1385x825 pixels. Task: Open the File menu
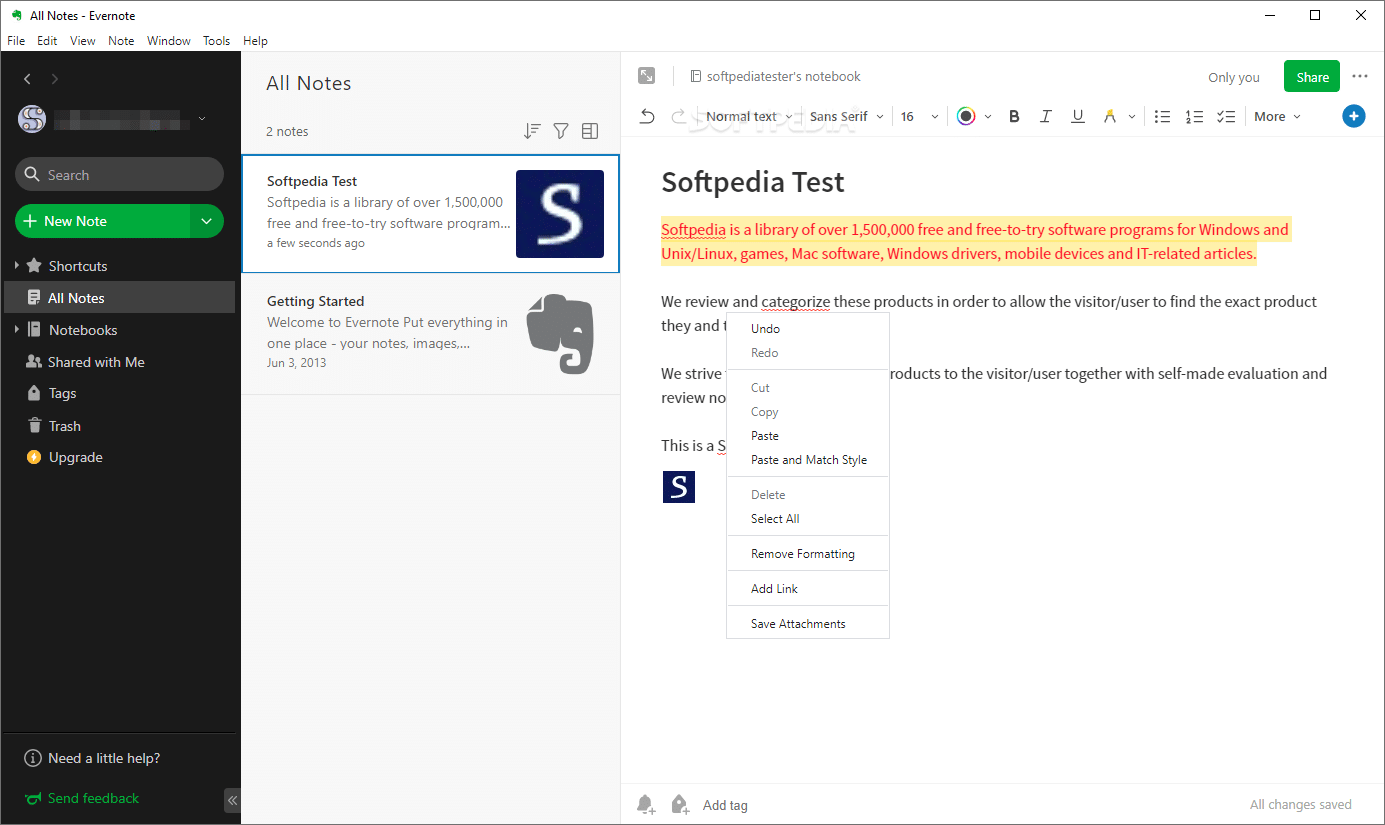point(16,41)
